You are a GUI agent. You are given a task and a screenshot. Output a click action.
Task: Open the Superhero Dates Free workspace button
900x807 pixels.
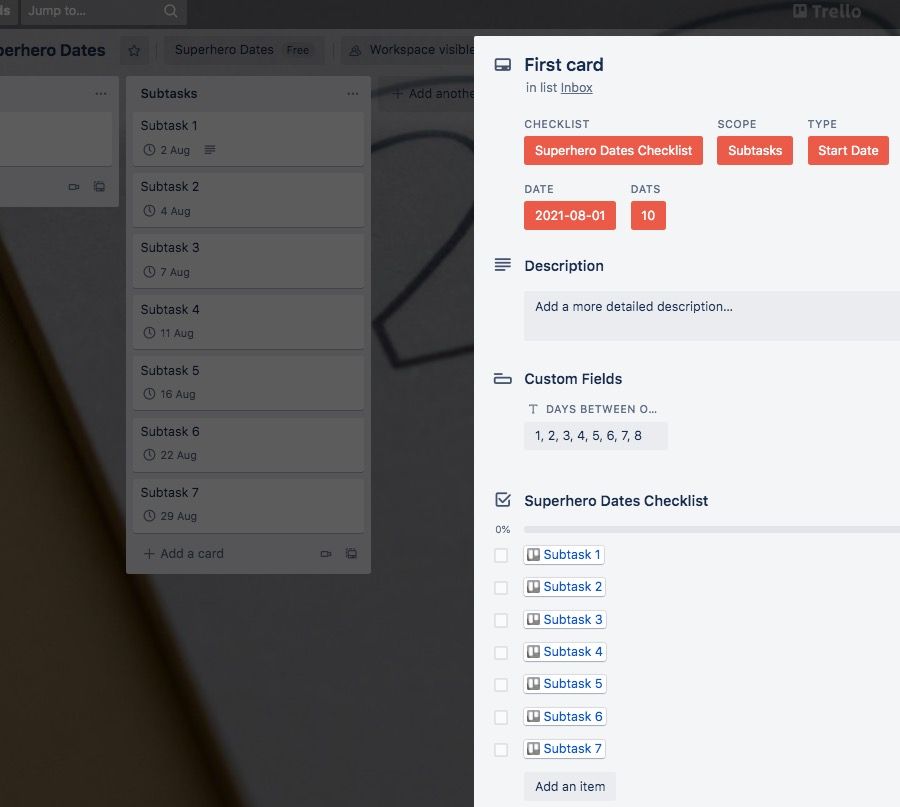coord(243,50)
